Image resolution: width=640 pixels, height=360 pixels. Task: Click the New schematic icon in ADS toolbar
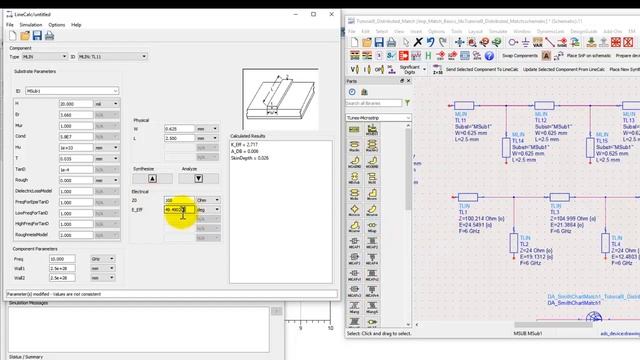point(354,42)
